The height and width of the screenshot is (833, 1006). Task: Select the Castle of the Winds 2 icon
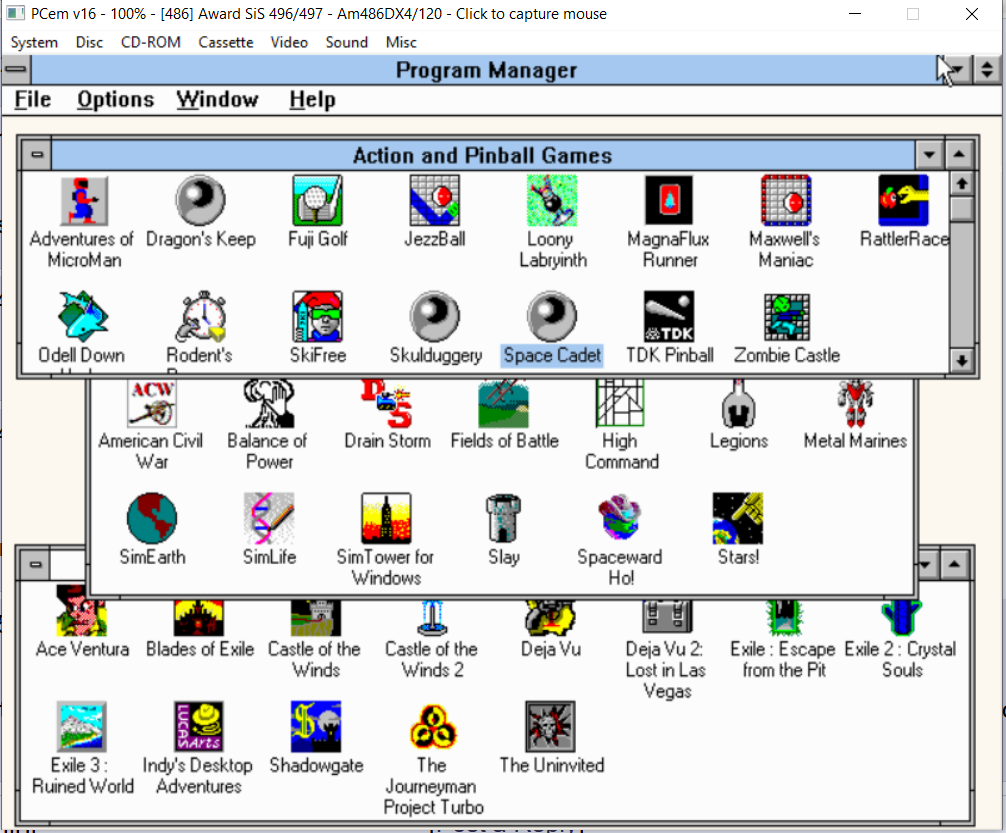coord(432,618)
